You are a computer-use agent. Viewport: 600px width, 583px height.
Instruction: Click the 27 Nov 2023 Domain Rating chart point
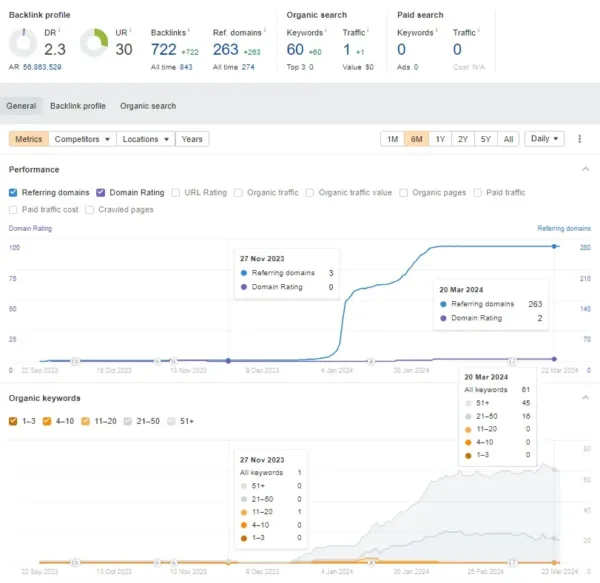pyautogui.click(x=228, y=361)
